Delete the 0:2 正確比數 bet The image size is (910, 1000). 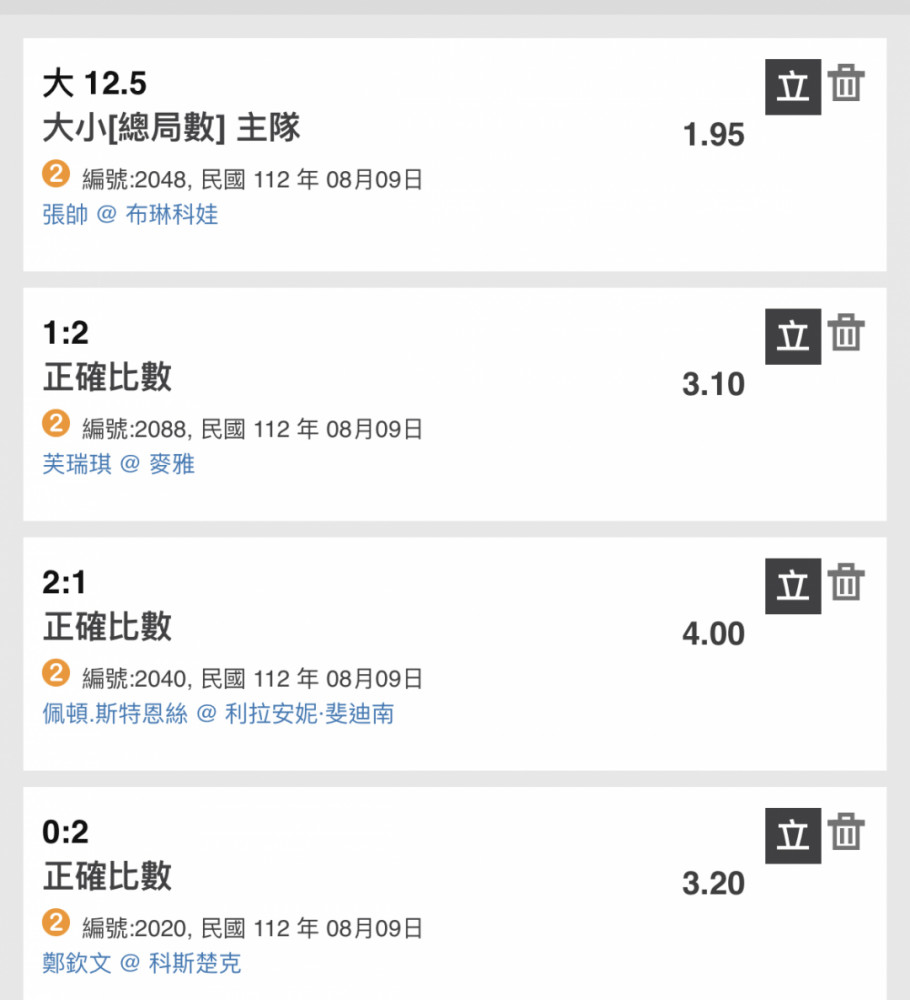(x=846, y=832)
